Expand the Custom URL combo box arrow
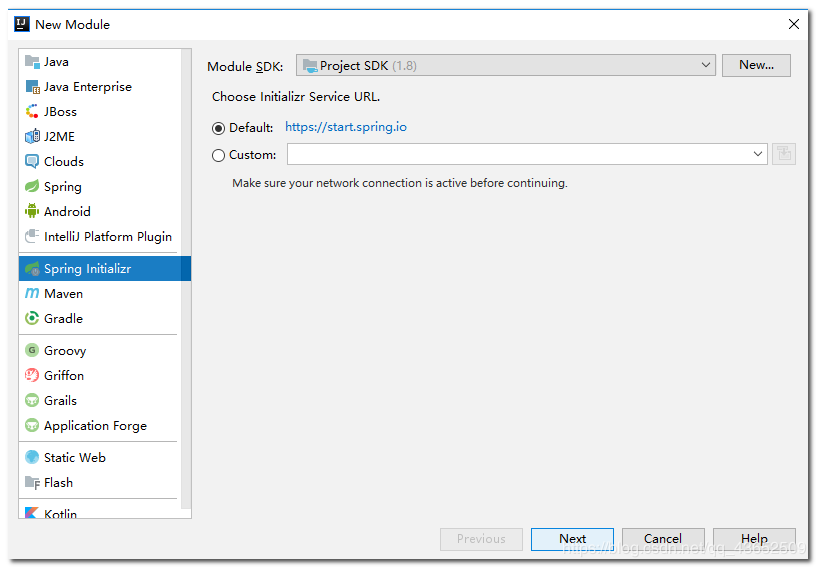The image size is (816, 567). pyautogui.click(x=758, y=154)
